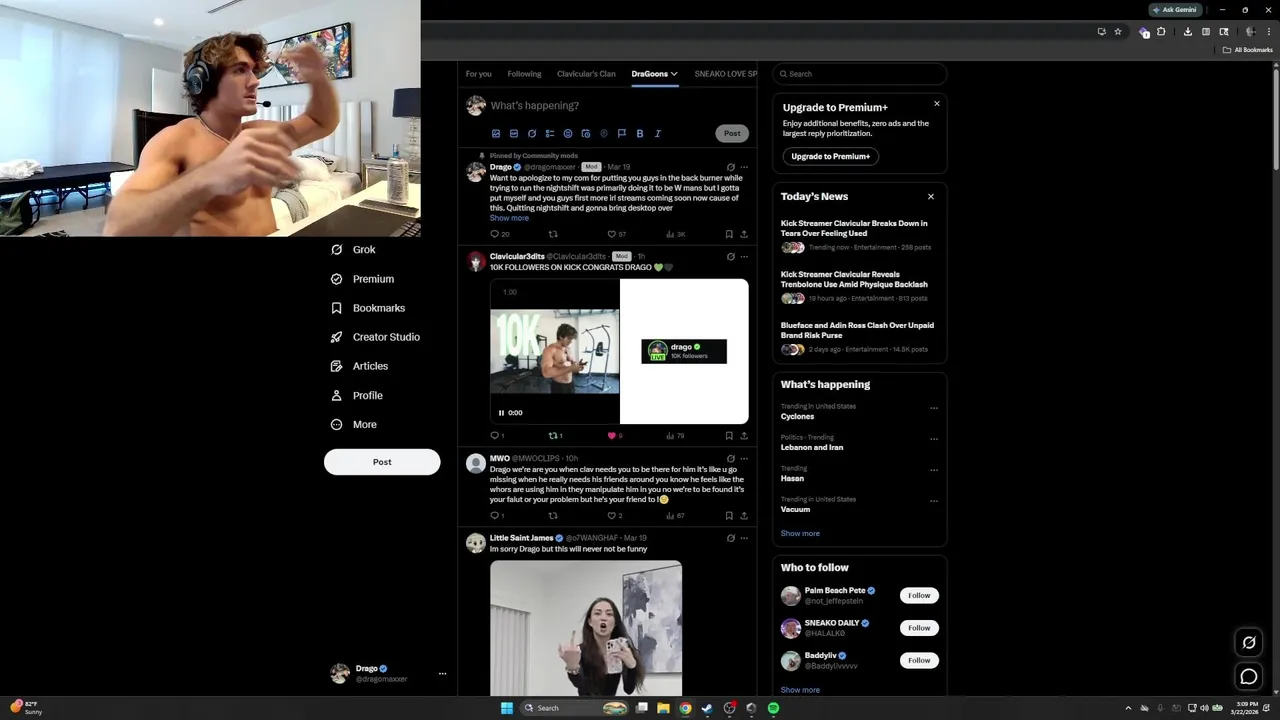1280x720 pixels.
Task: Expand the DraGoons tab dropdown chevron
Action: 674,74
